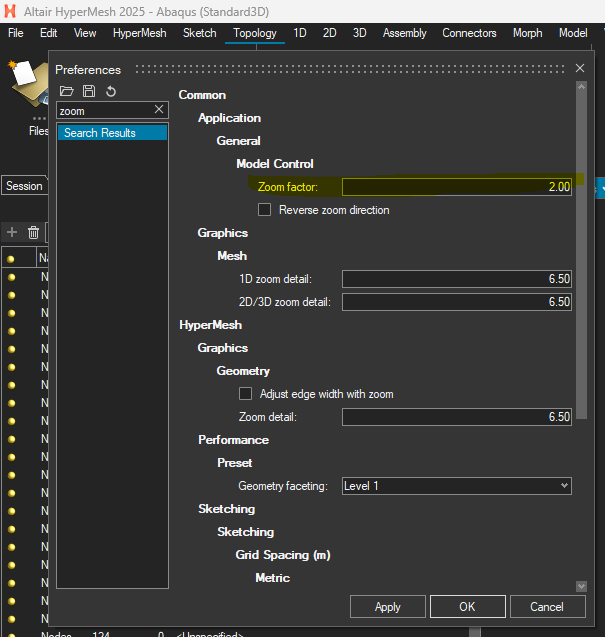Open the Morph tab
605x637 pixels.
527,33
